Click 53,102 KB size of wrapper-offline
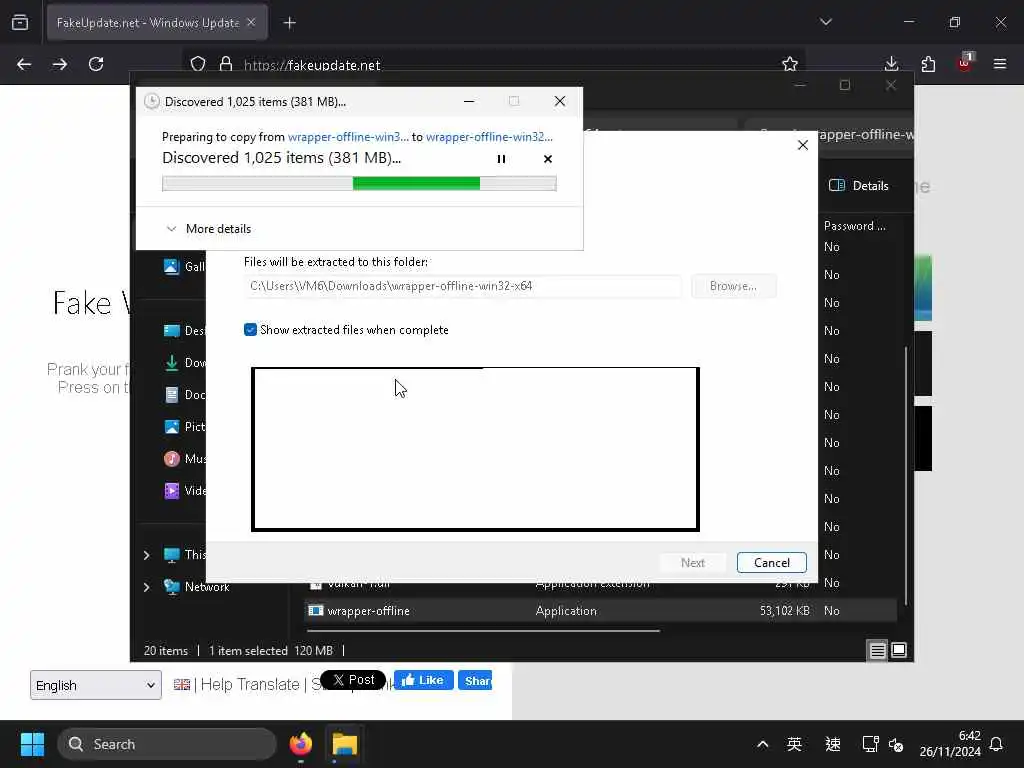Viewport: 1024px width, 768px height. coord(784,611)
